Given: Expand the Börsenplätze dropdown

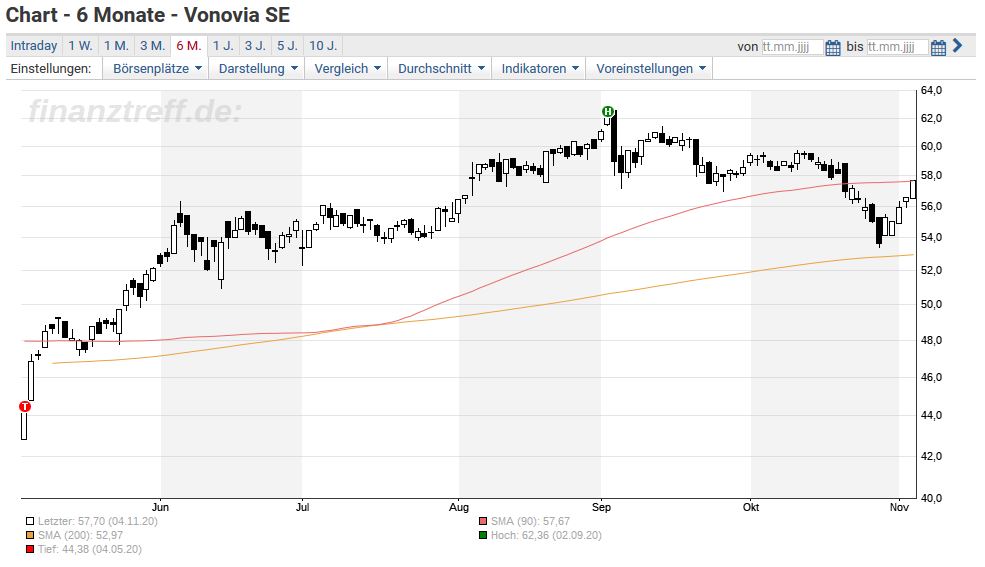Looking at the screenshot, I should pyautogui.click(x=157, y=68).
